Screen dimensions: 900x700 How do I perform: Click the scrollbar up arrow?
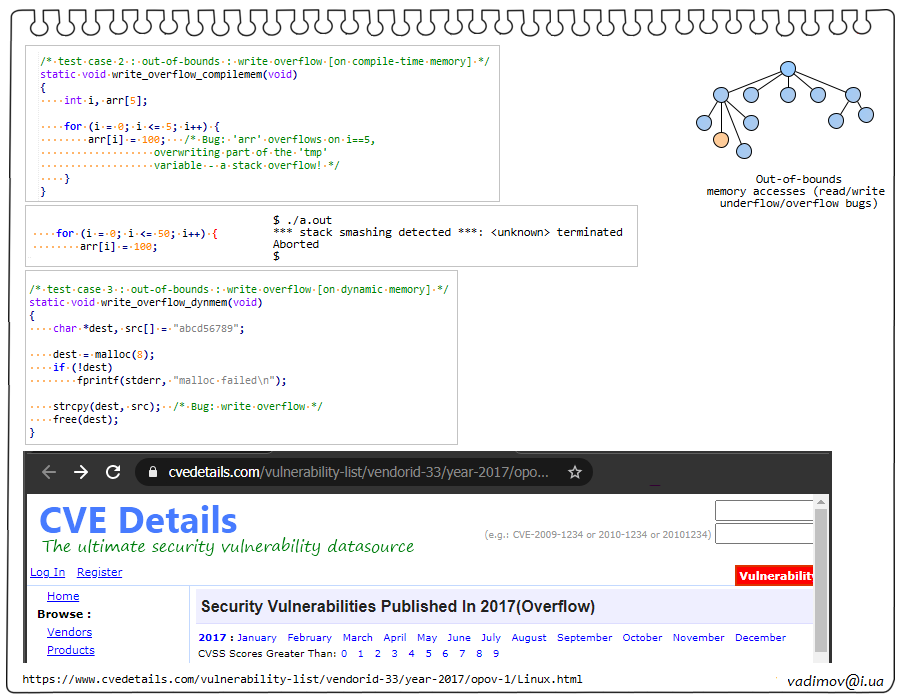(821, 502)
